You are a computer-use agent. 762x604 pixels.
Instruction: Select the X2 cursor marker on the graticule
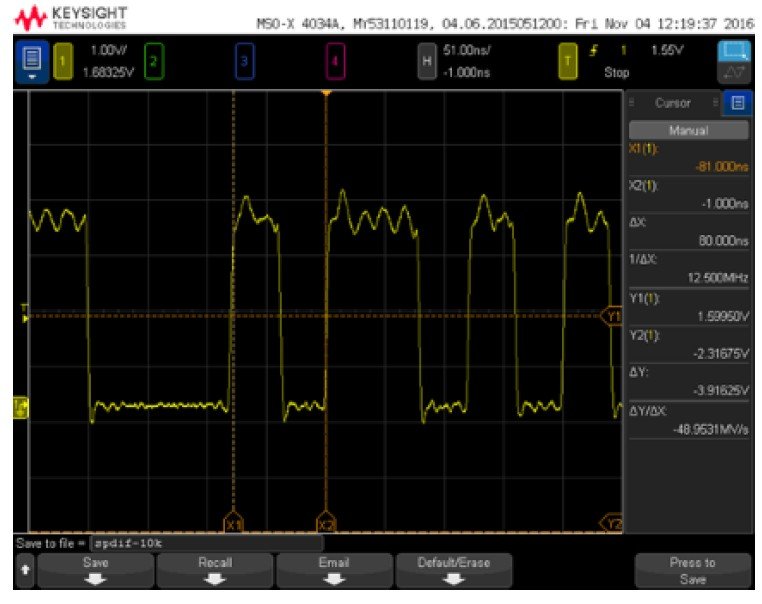click(326, 524)
